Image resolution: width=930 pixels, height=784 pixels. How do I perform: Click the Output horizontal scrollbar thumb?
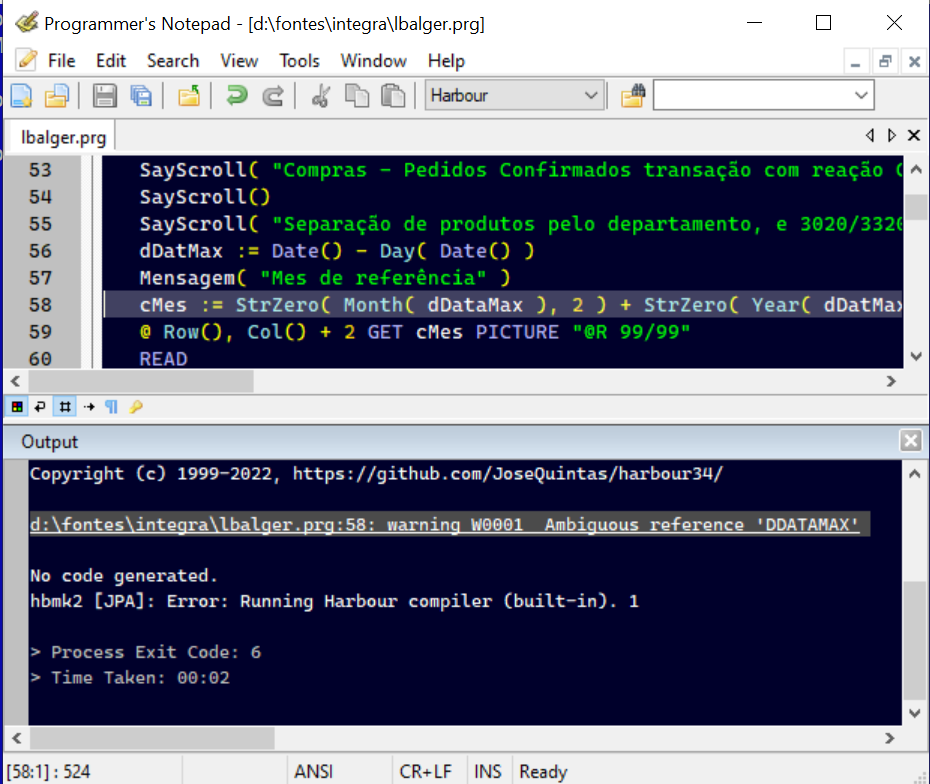152,738
